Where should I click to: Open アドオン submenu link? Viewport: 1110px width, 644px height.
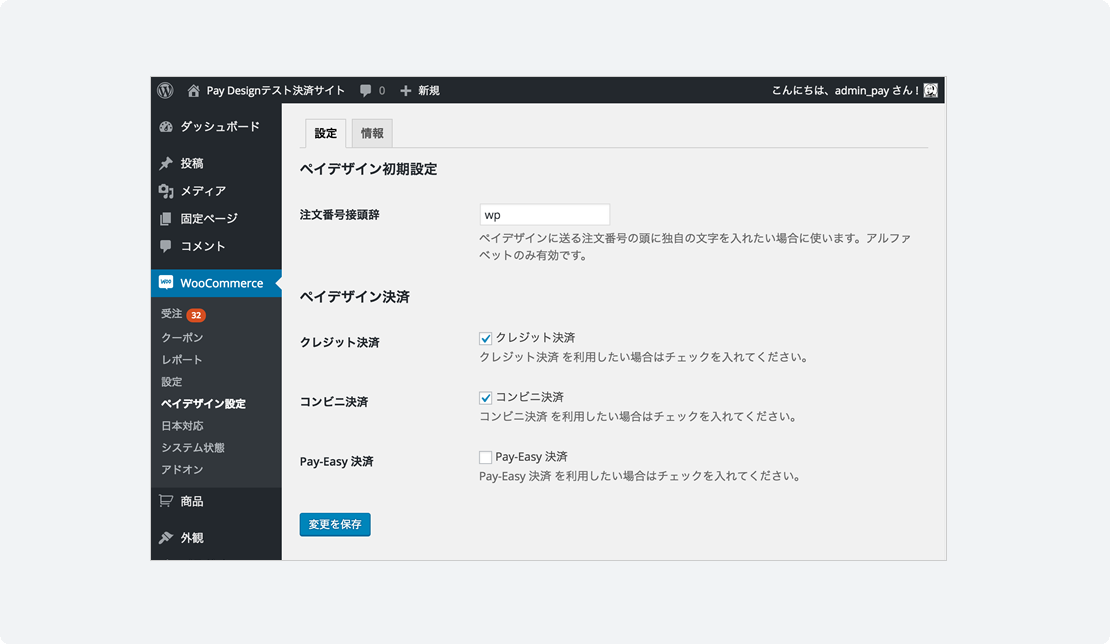coord(182,469)
